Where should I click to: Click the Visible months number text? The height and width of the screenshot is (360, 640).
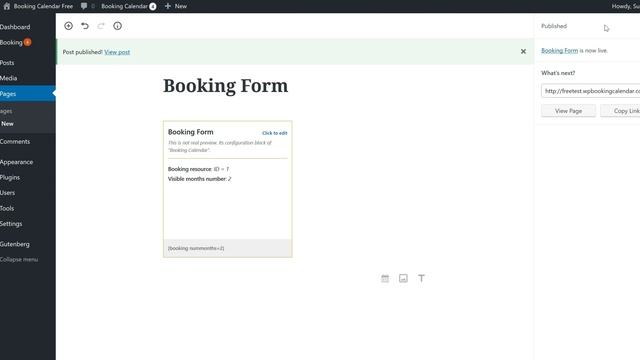point(200,179)
